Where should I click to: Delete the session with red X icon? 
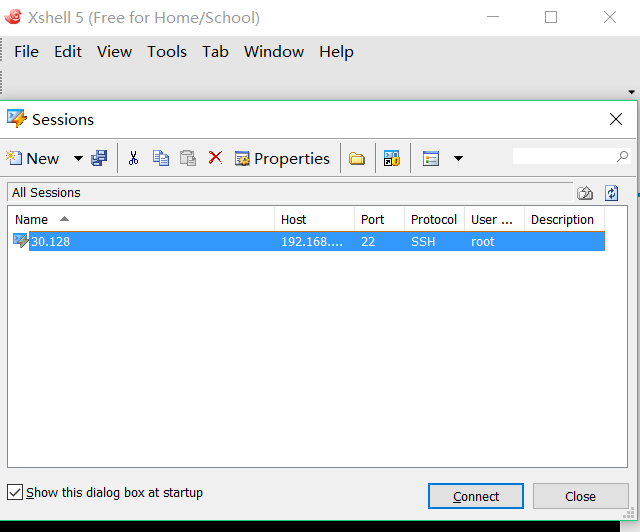[216, 158]
